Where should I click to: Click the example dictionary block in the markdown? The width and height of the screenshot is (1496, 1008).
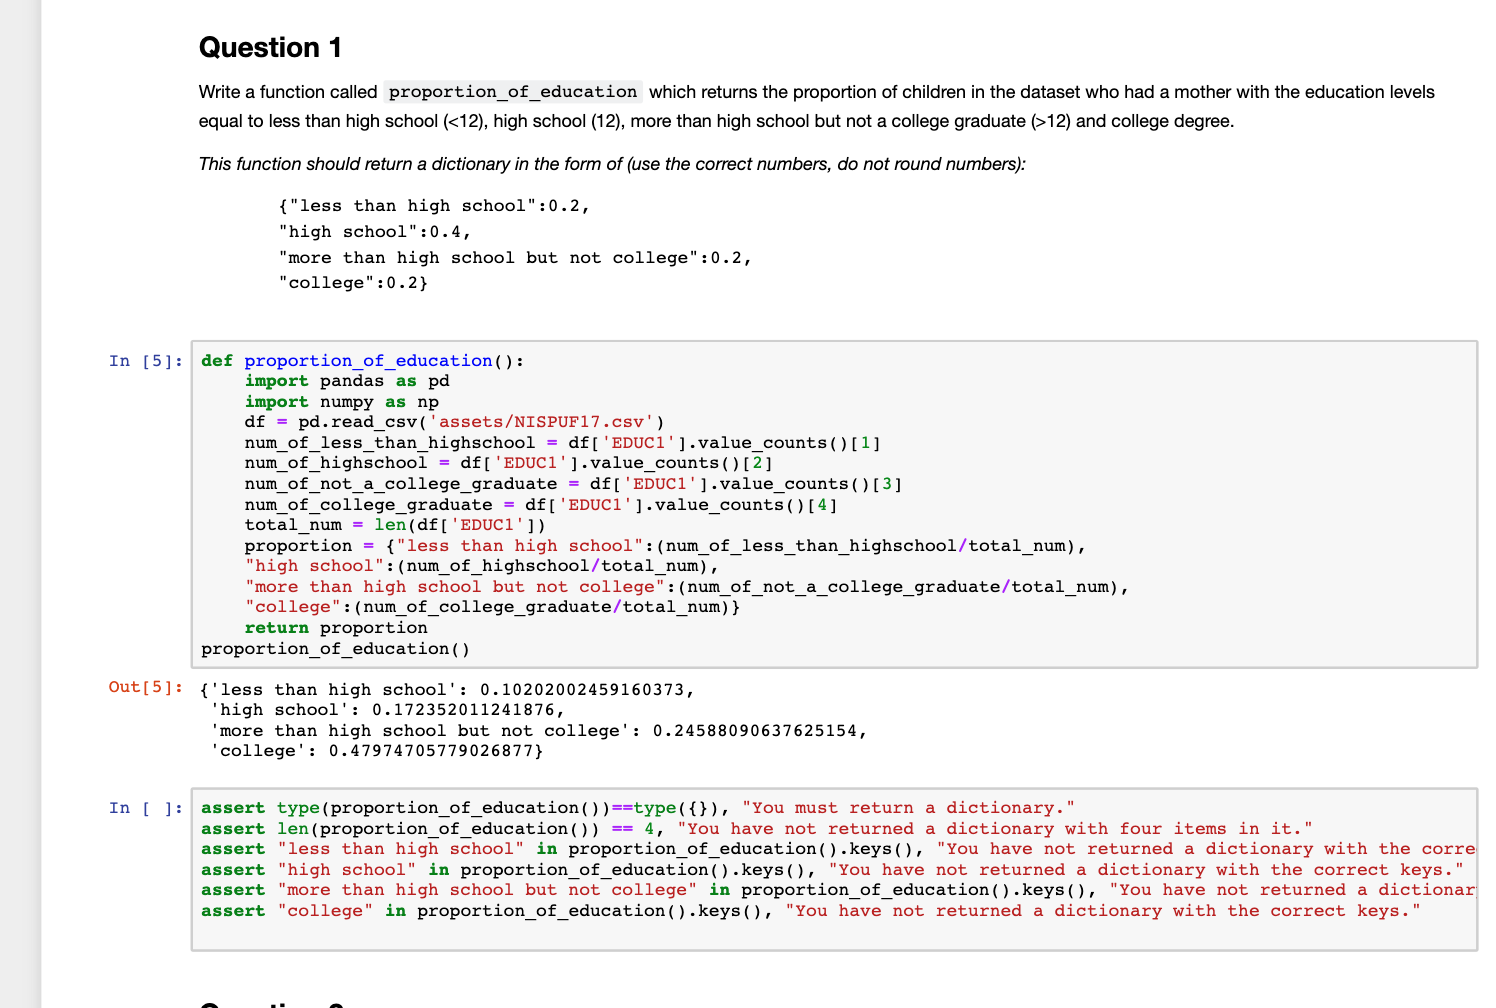click(510, 244)
